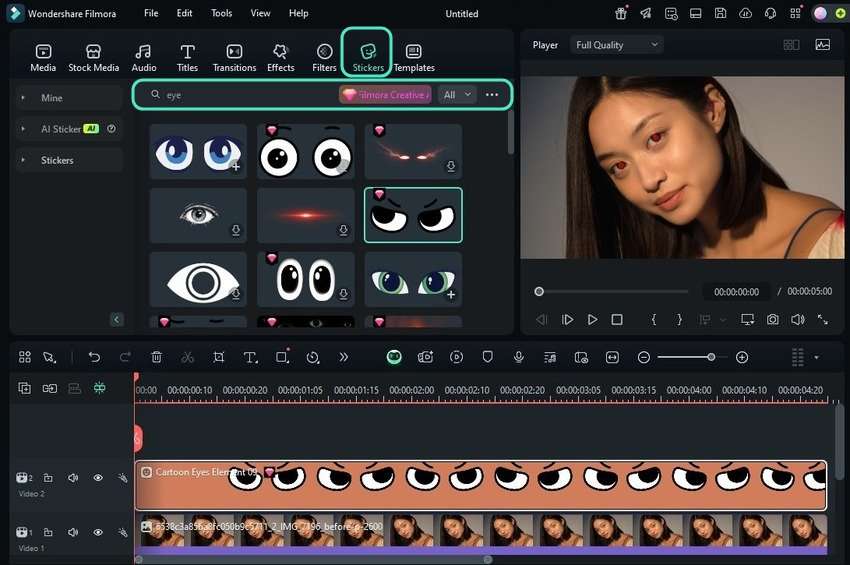Click the player compare view icon
The height and width of the screenshot is (565, 850).
[x=791, y=45]
